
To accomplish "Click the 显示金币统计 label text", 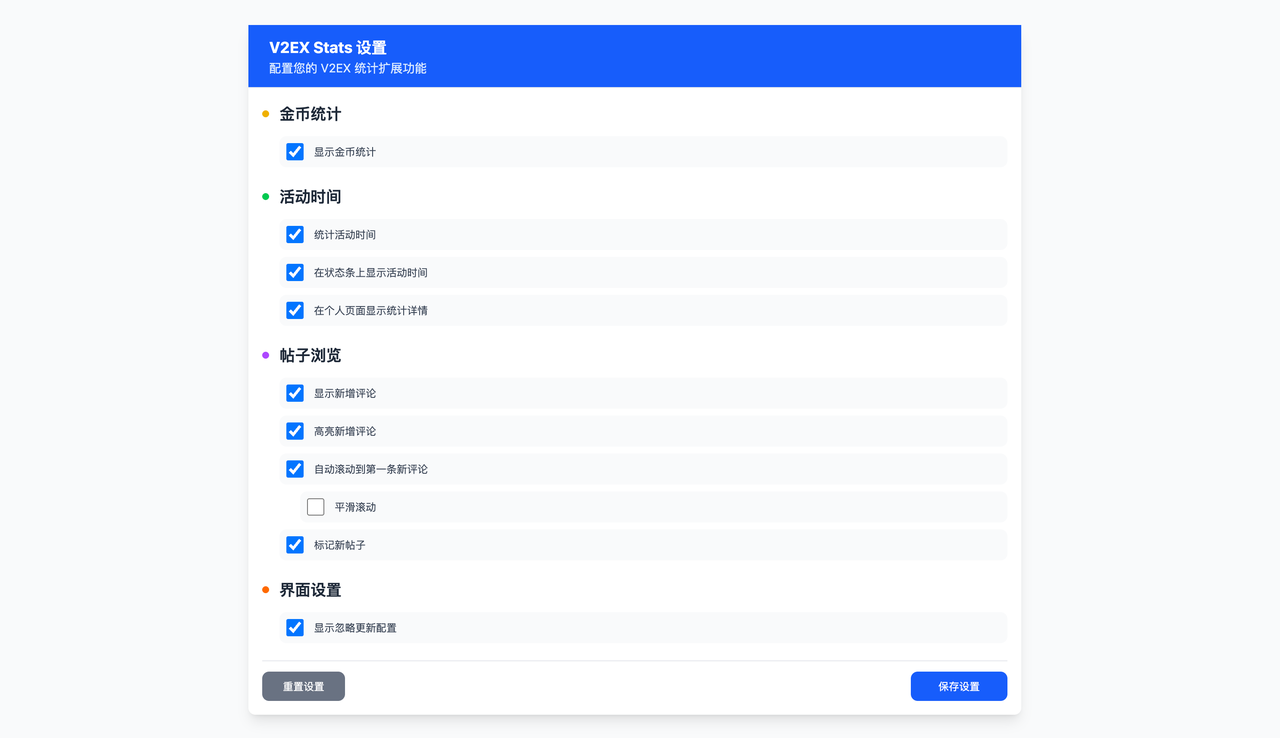I will point(345,152).
